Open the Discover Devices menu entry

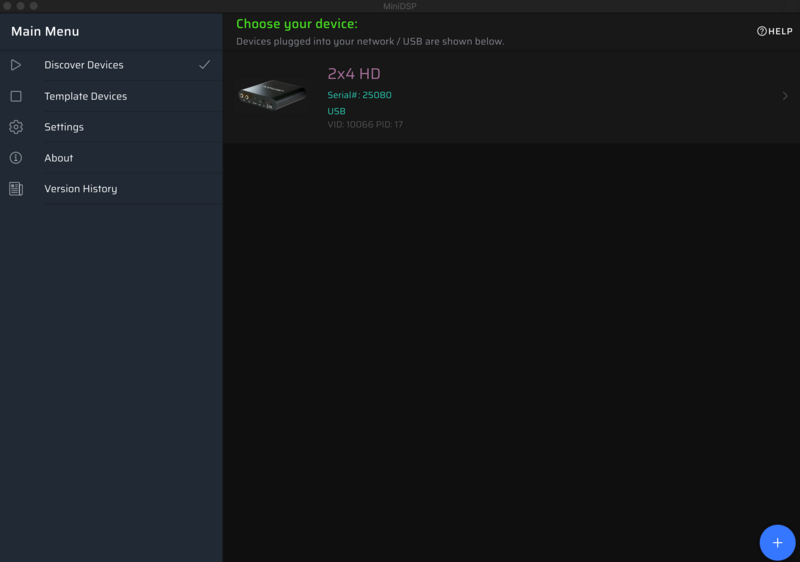tap(84, 65)
